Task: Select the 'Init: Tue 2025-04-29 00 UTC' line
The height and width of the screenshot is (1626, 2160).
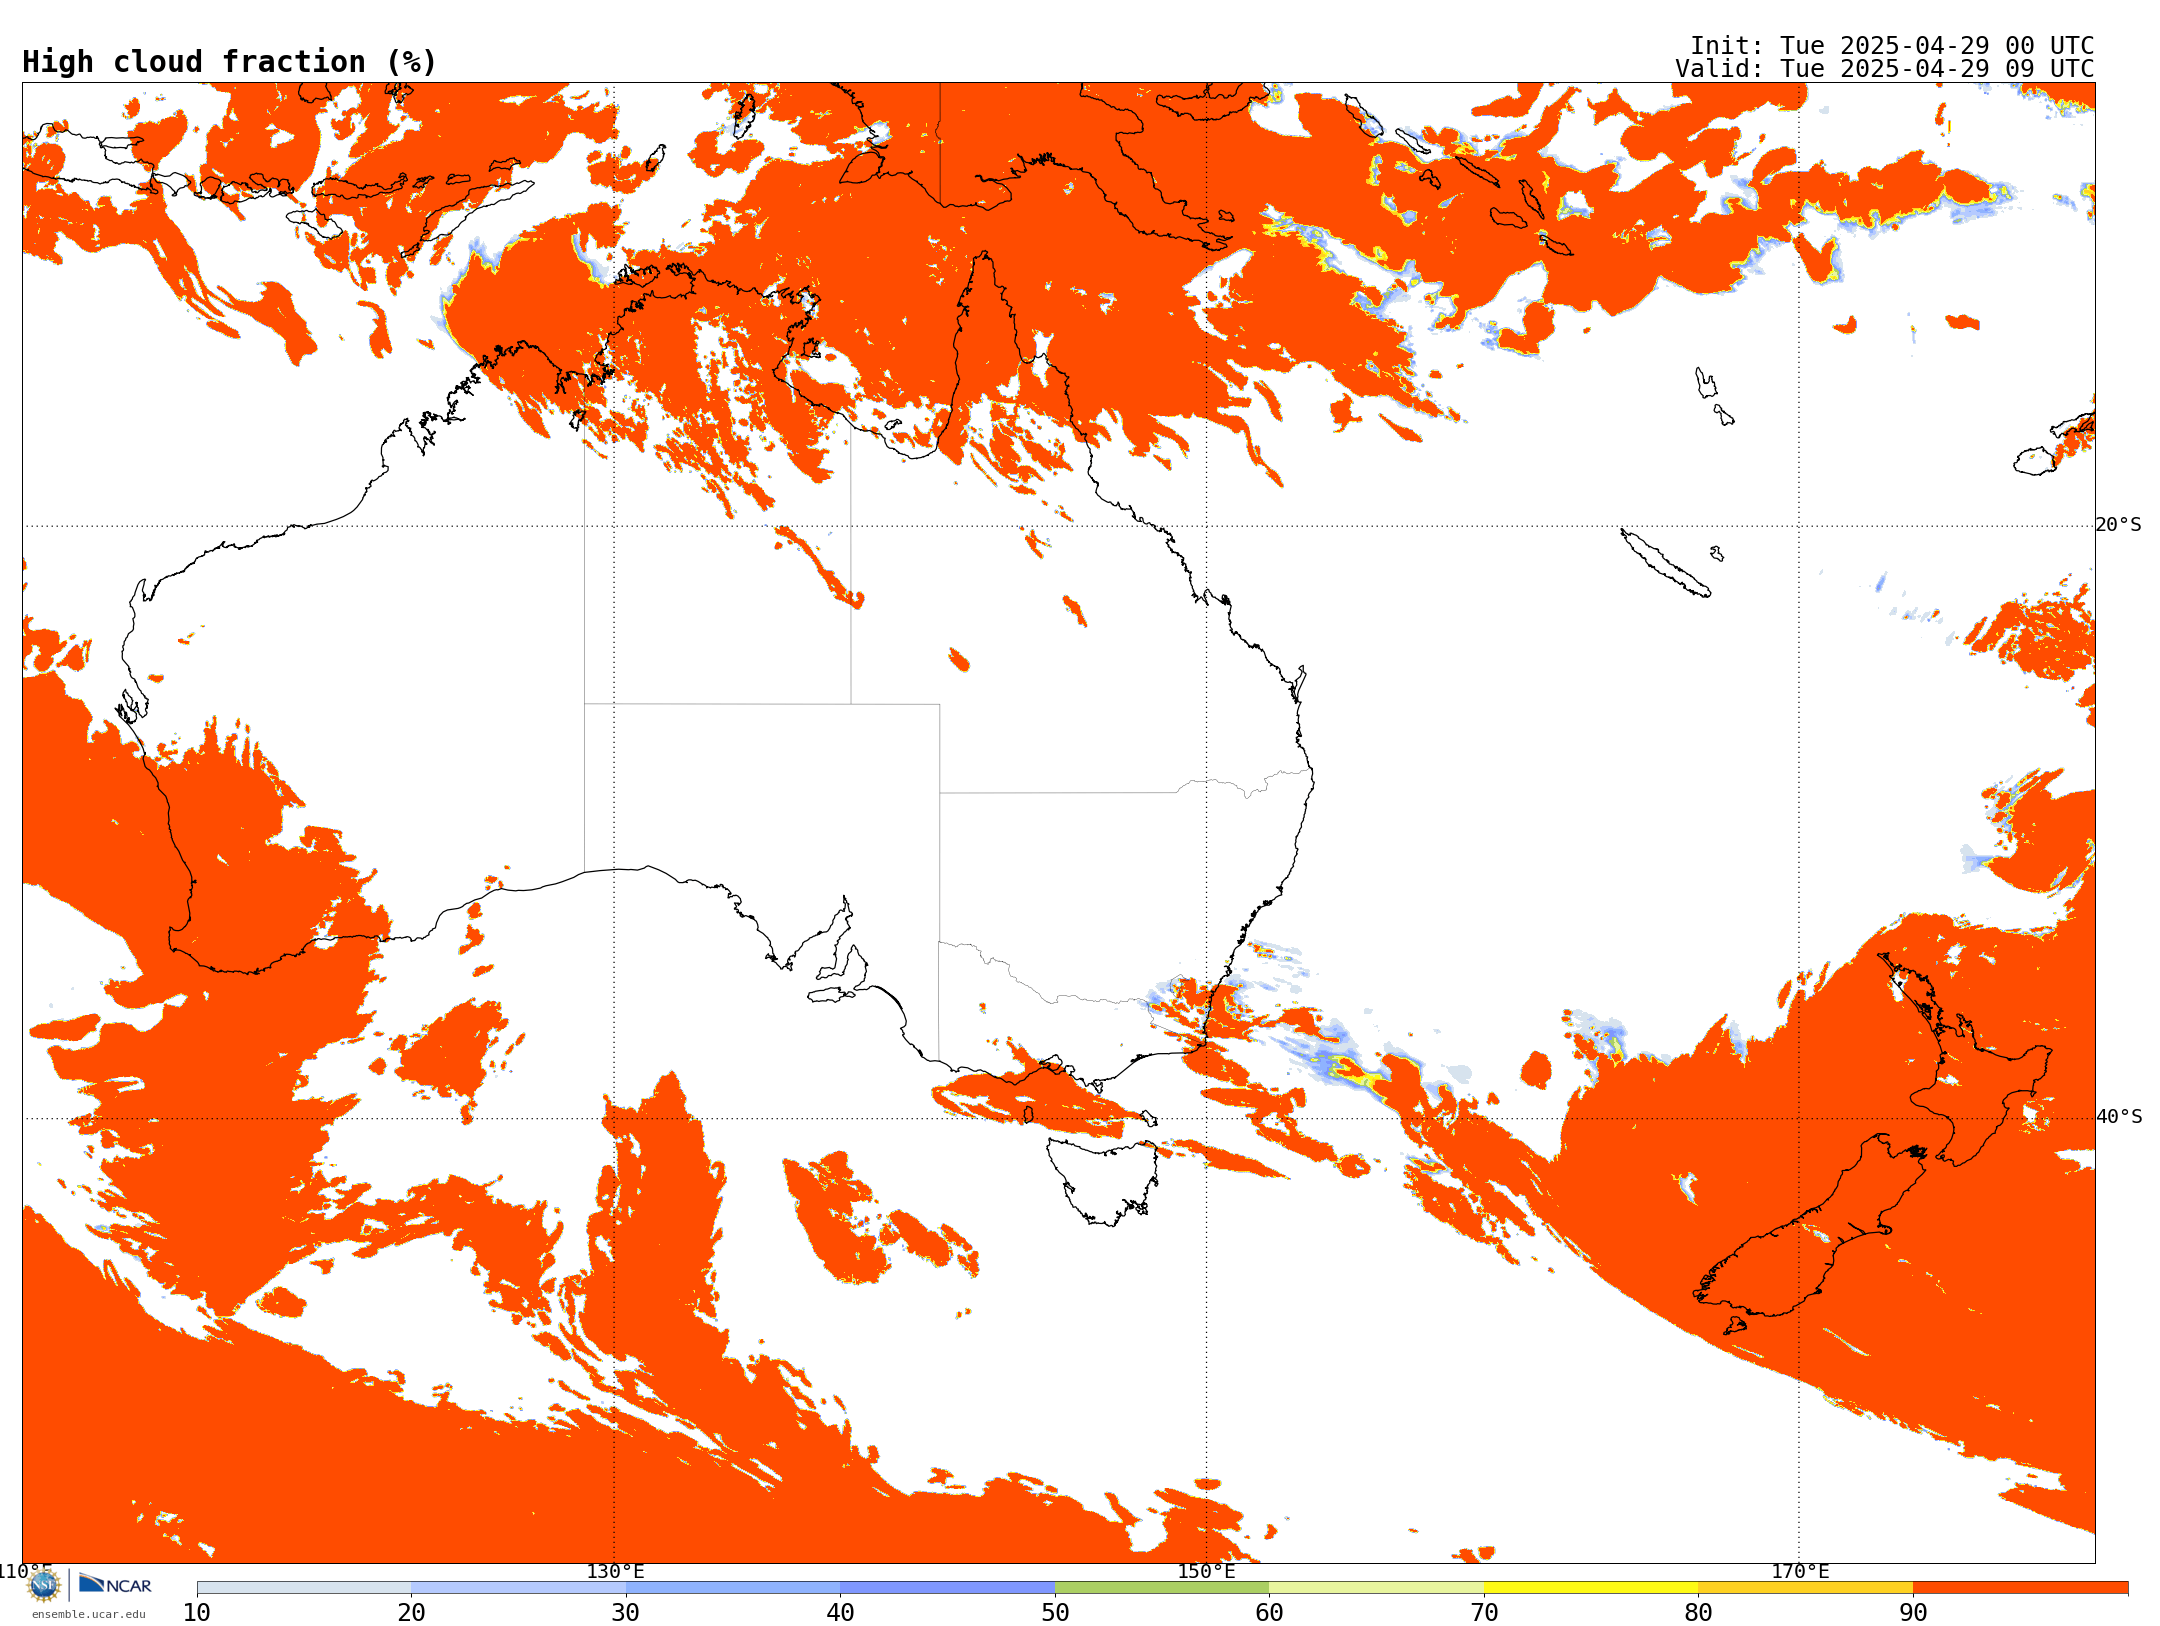Action: coord(1892,46)
